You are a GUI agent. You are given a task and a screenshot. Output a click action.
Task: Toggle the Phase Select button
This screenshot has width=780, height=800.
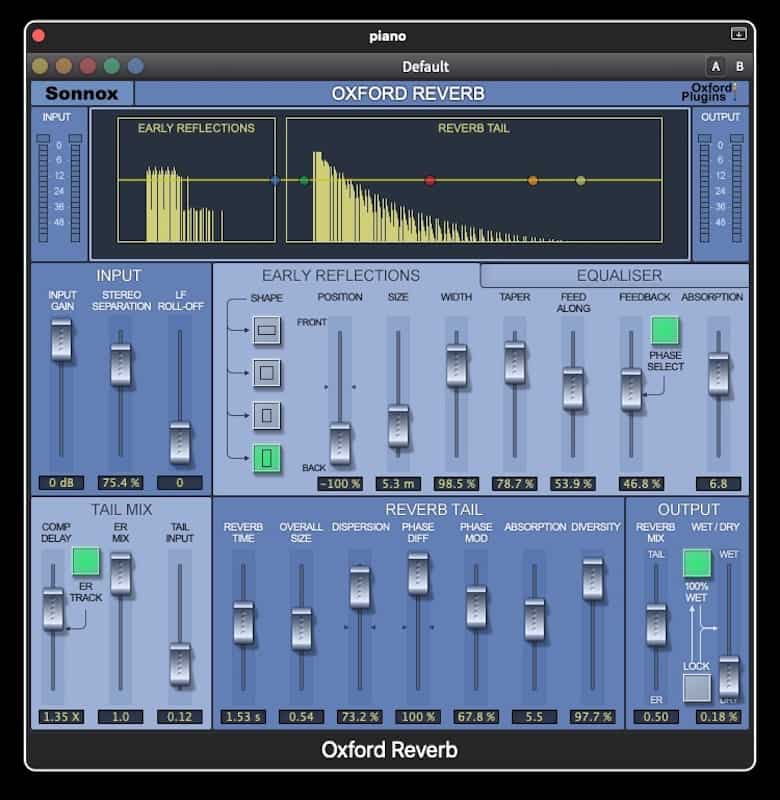665,331
